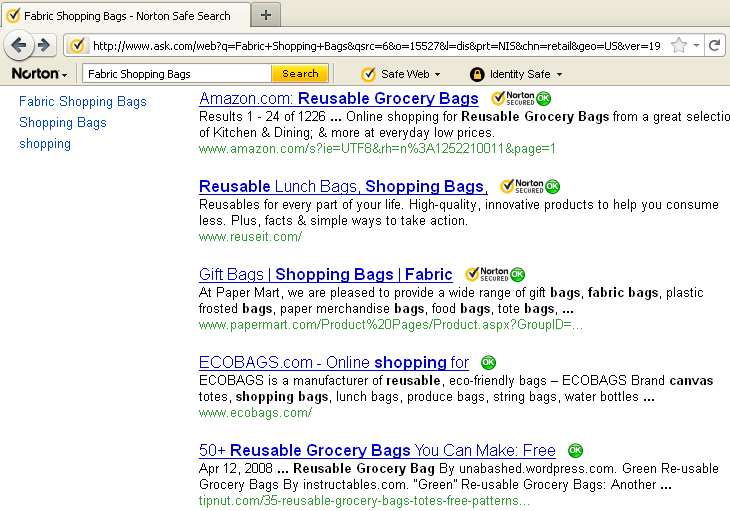Click the www.amazon.com green URL text
This screenshot has height=511, width=730.
tap(377, 149)
